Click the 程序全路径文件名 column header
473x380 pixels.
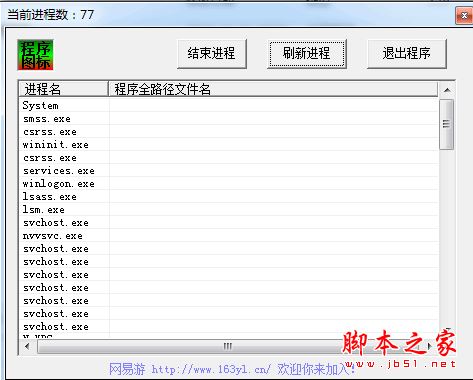pos(273,89)
